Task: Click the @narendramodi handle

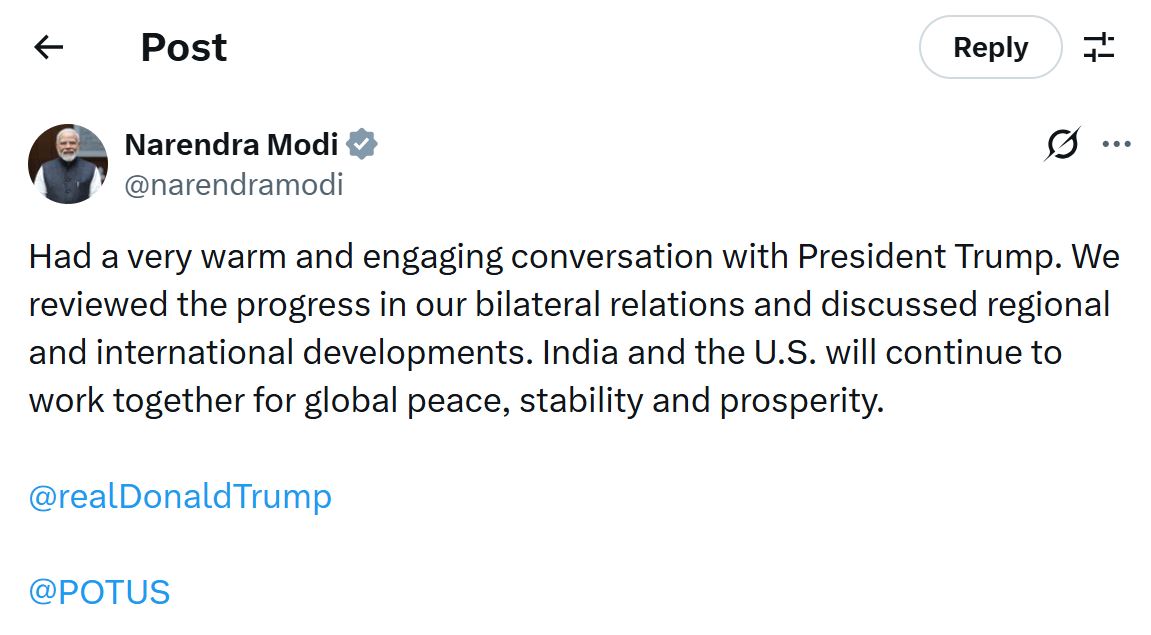Action: (x=235, y=184)
